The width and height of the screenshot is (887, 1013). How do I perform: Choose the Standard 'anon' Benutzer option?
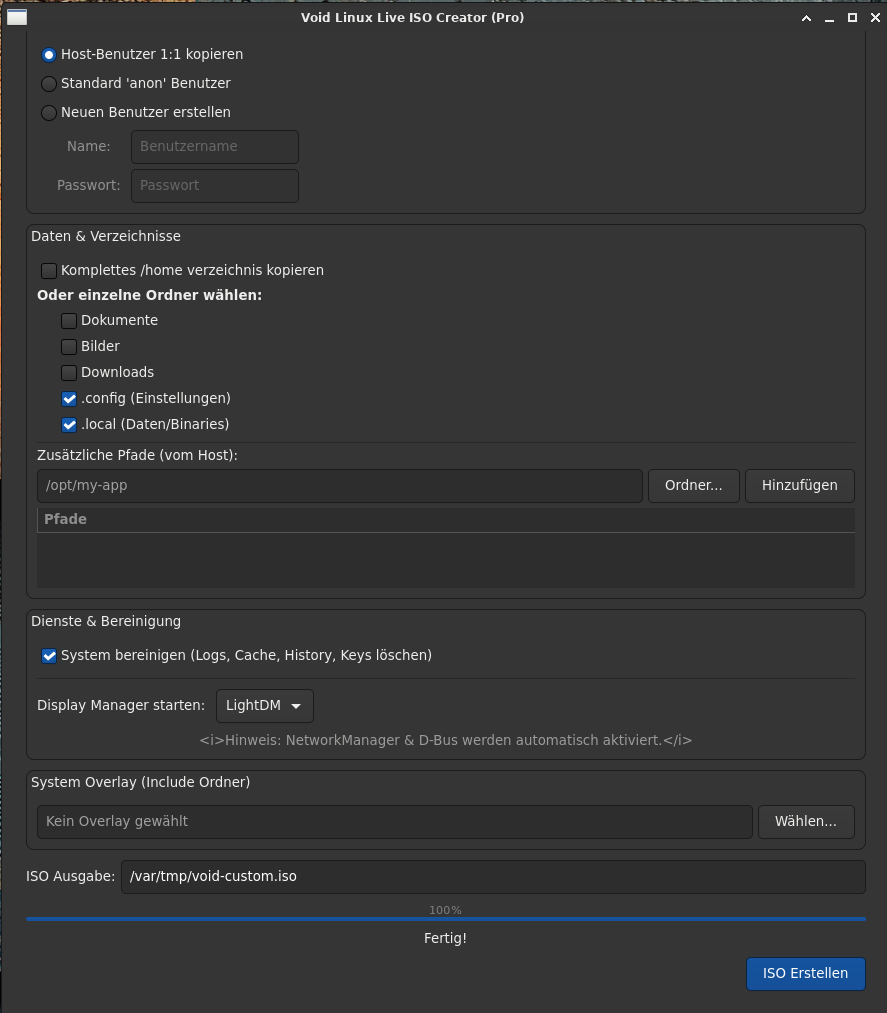(49, 84)
